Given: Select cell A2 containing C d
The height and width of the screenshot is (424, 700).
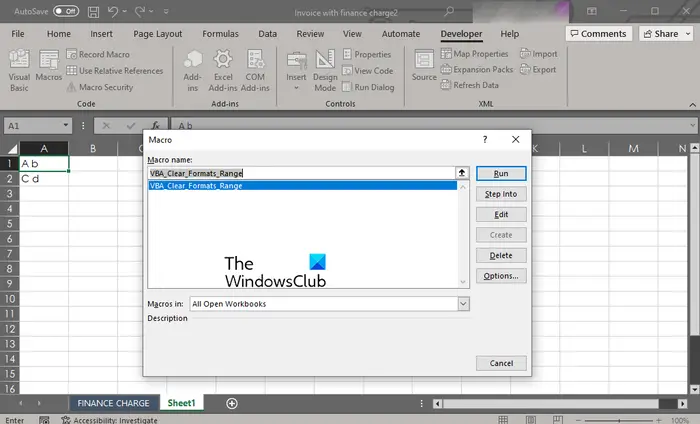Looking at the screenshot, I should (x=44, y=179).
